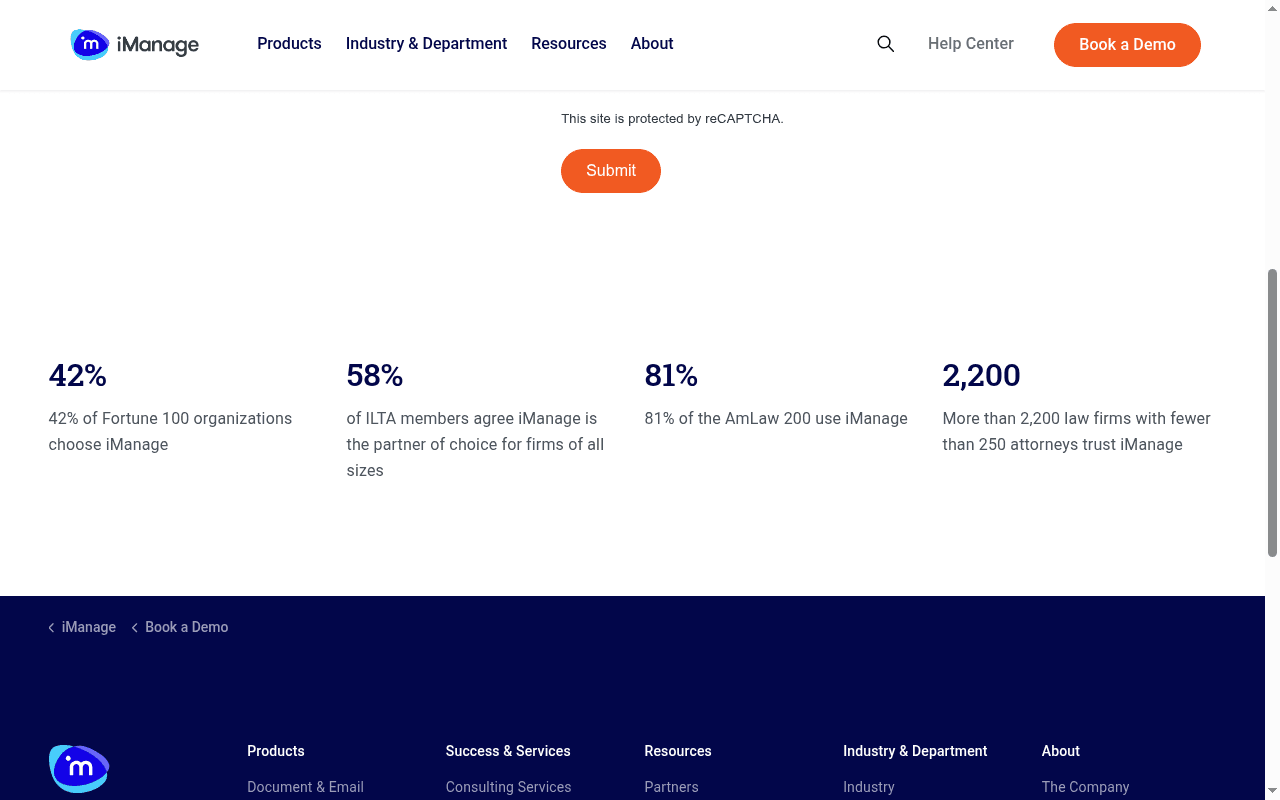The height and width of the screenshot is (800, 1280).
Task: Submit the demo request form
Action: (x=611, y=171)
